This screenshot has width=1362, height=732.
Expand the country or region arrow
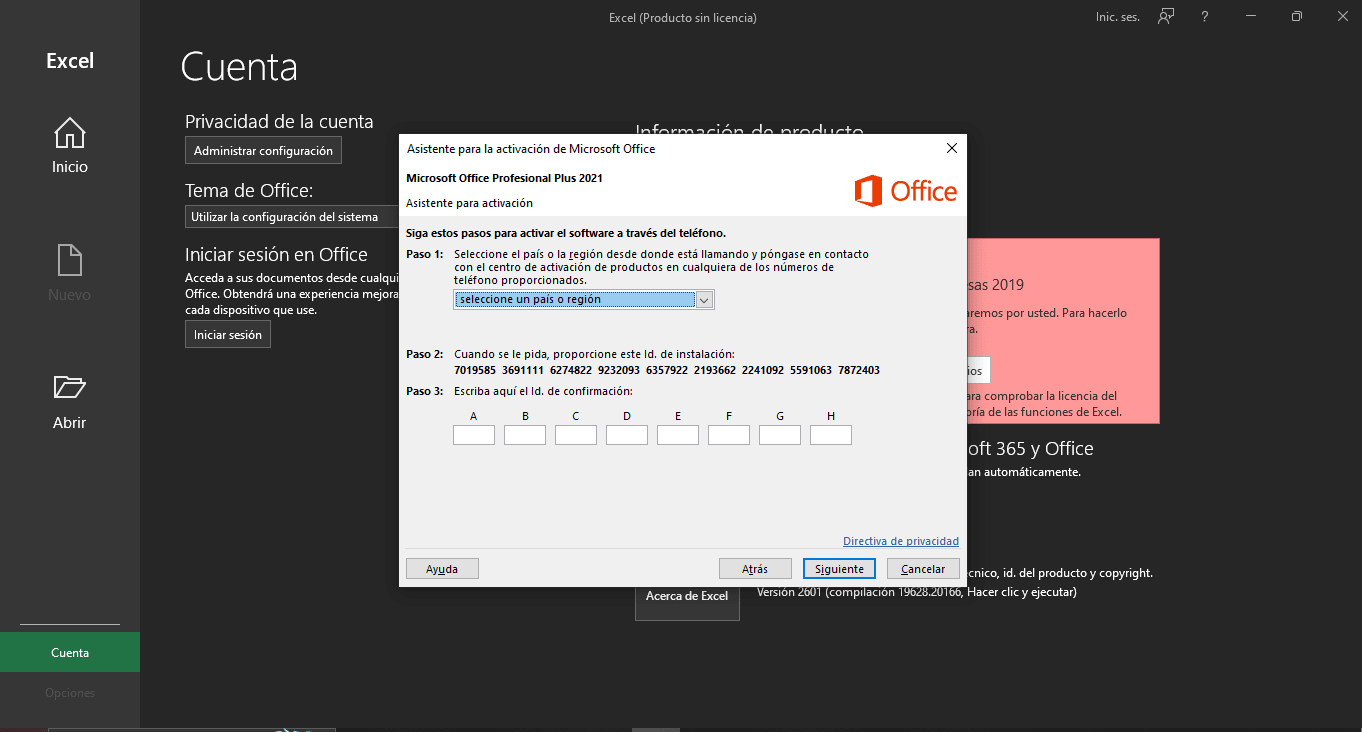(704, 299)
